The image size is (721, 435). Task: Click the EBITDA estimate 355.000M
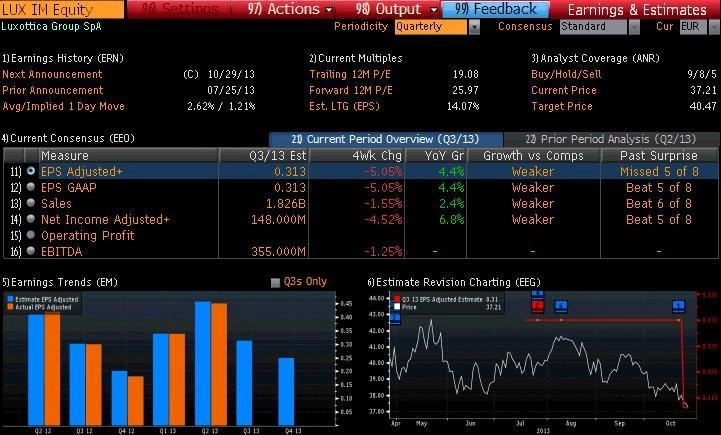[x=278, y=252]
